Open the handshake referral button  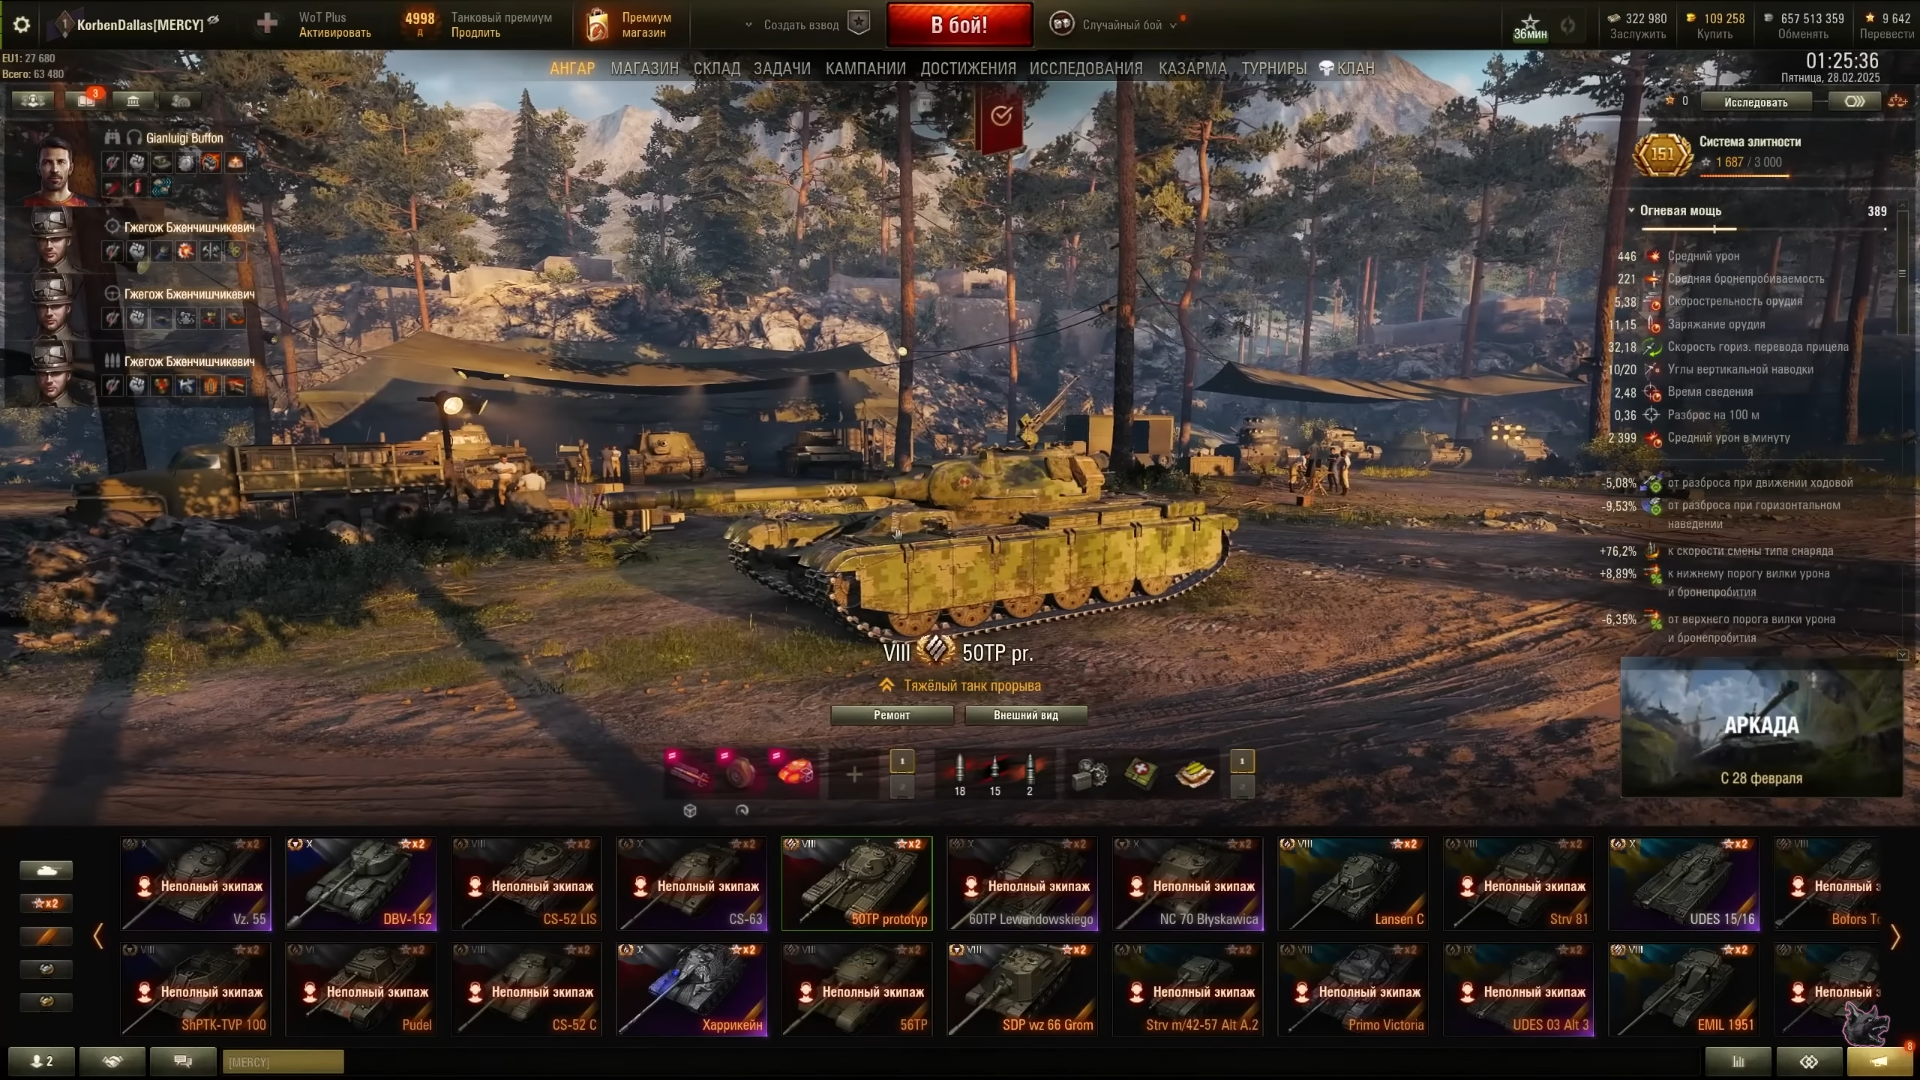point(112,1061)
